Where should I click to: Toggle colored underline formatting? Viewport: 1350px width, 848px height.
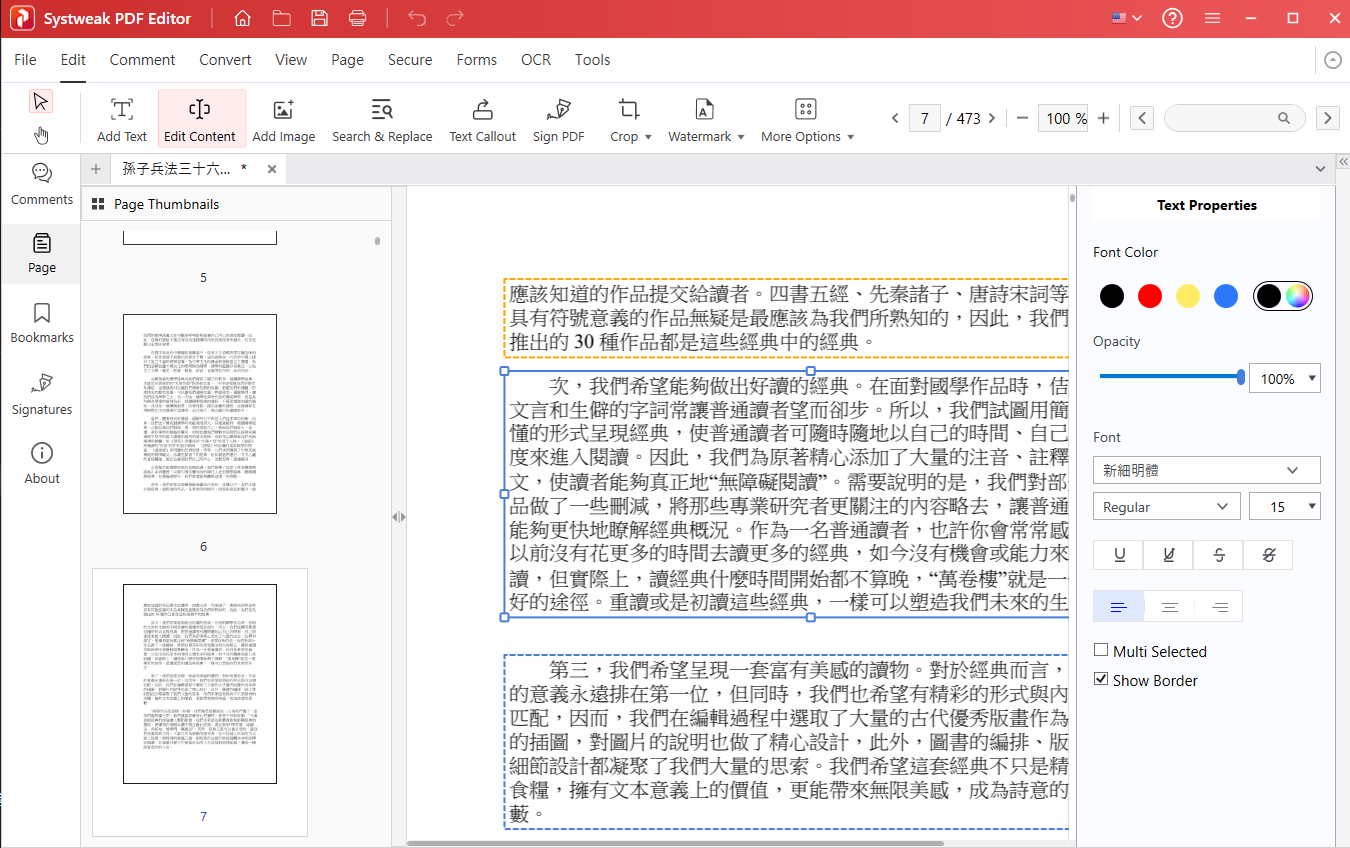point(1169,555)
